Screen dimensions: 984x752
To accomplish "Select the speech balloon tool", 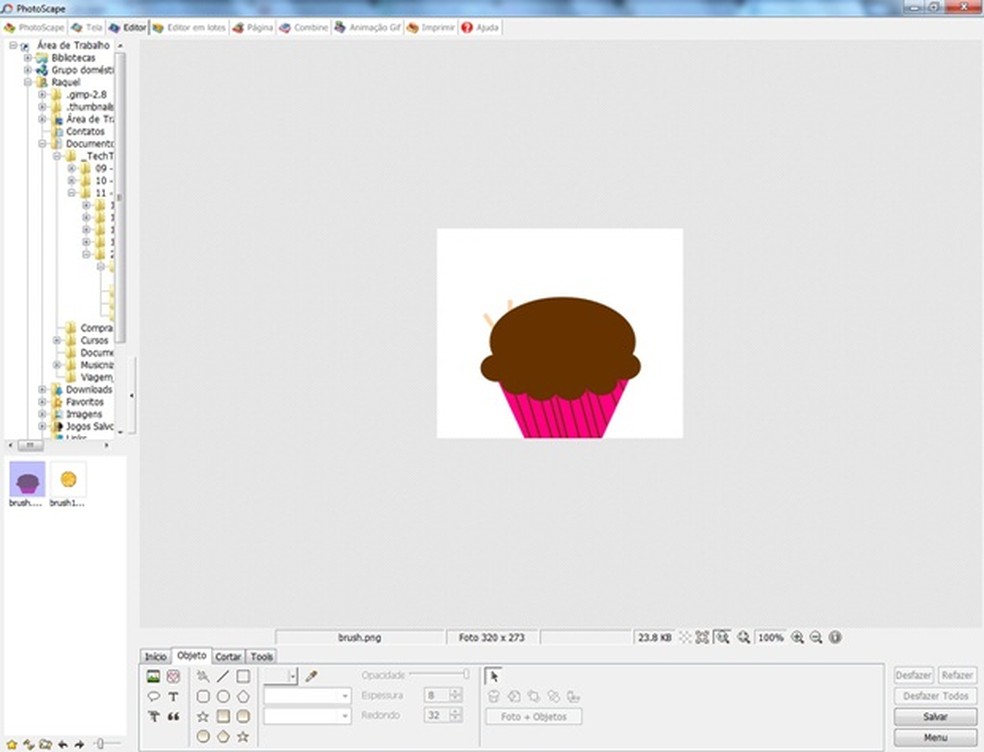I will click(154, 697).
